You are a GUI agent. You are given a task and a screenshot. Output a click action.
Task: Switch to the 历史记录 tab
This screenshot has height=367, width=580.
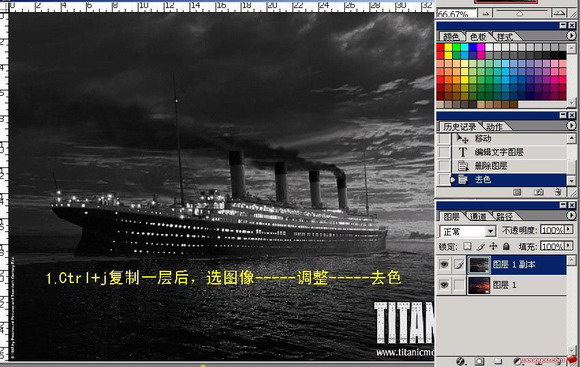point(459,127)
